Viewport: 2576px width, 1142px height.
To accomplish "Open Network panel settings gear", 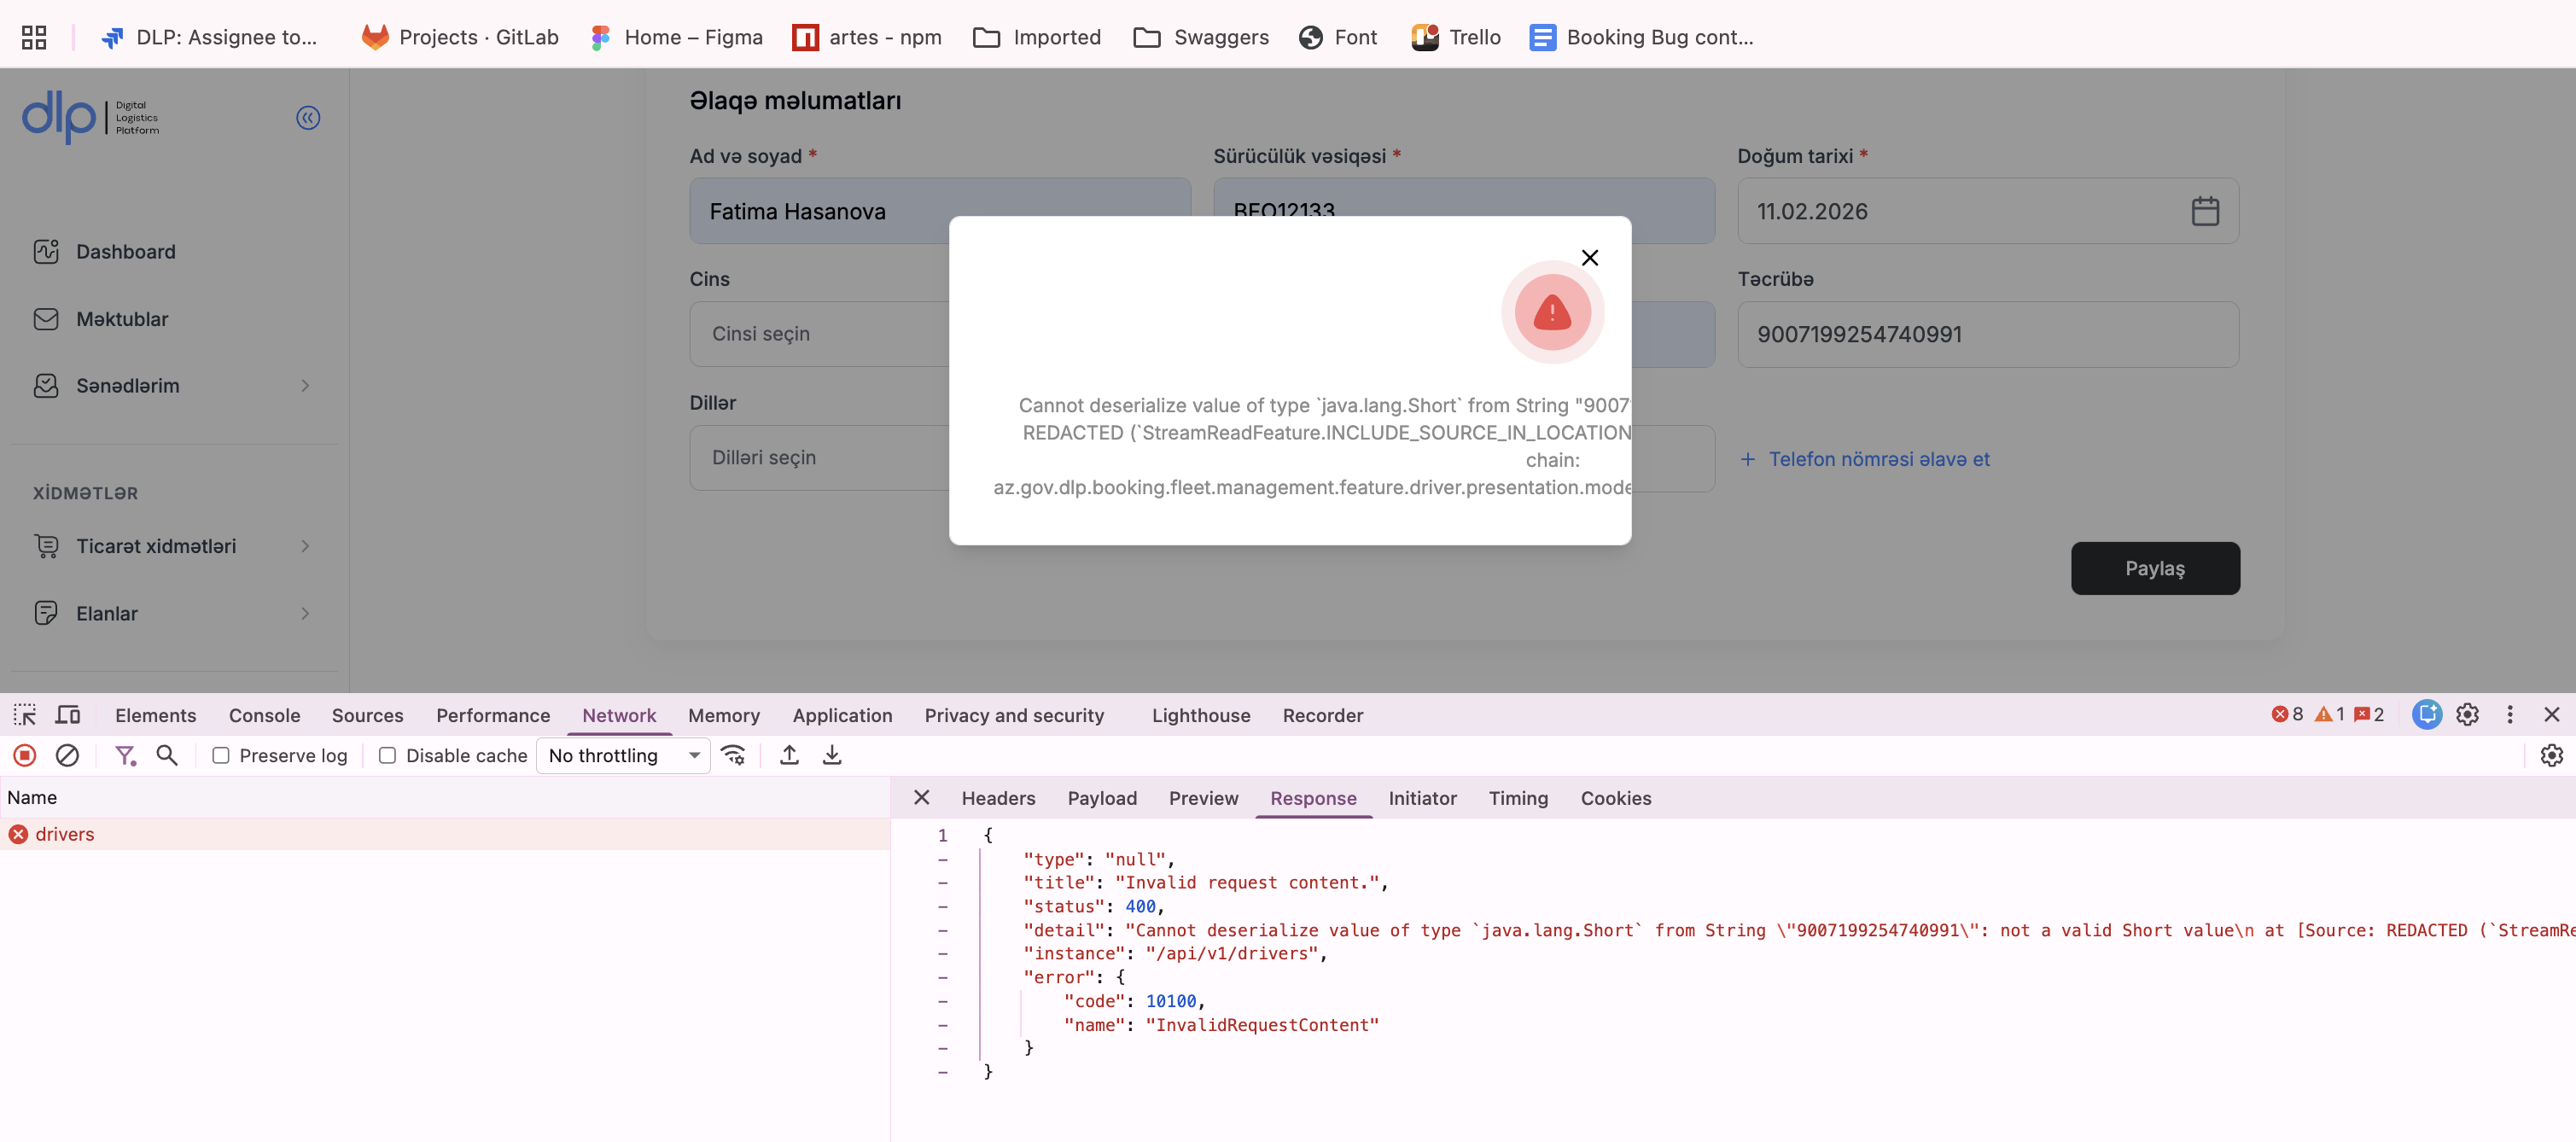I will (2551, 756).
